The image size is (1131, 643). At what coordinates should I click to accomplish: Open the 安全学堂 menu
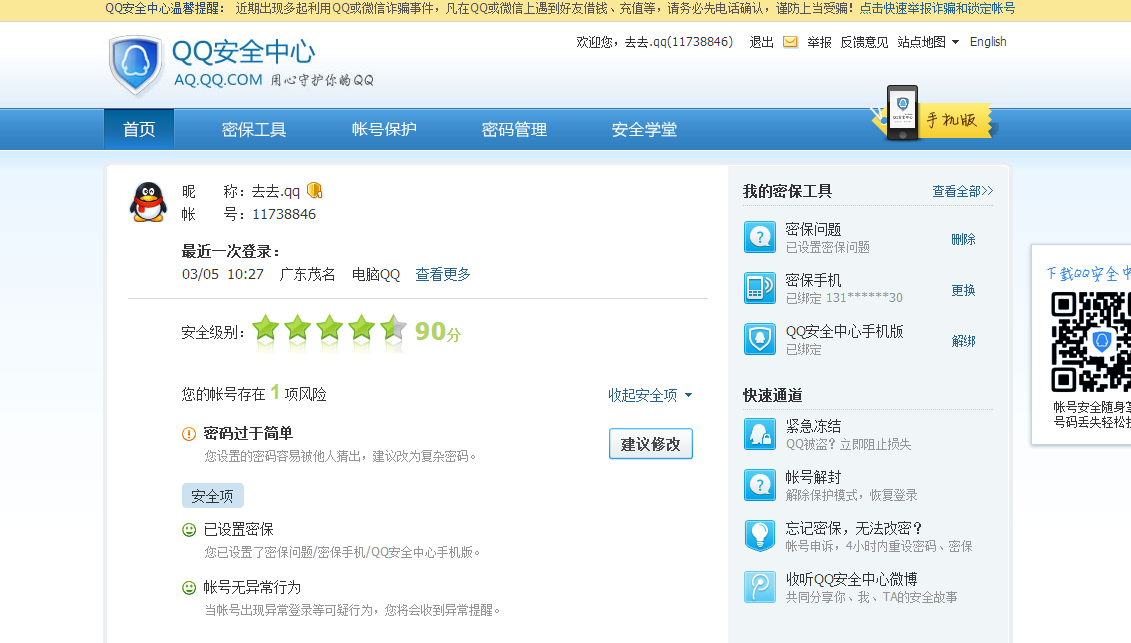click(x=644, y=129)
